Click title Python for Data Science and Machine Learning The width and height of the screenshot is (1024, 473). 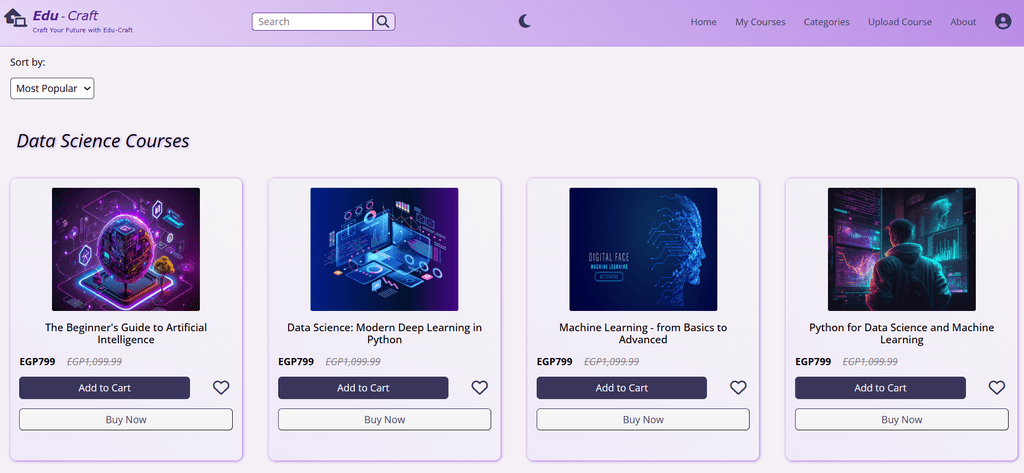click(x=902, y=333)
